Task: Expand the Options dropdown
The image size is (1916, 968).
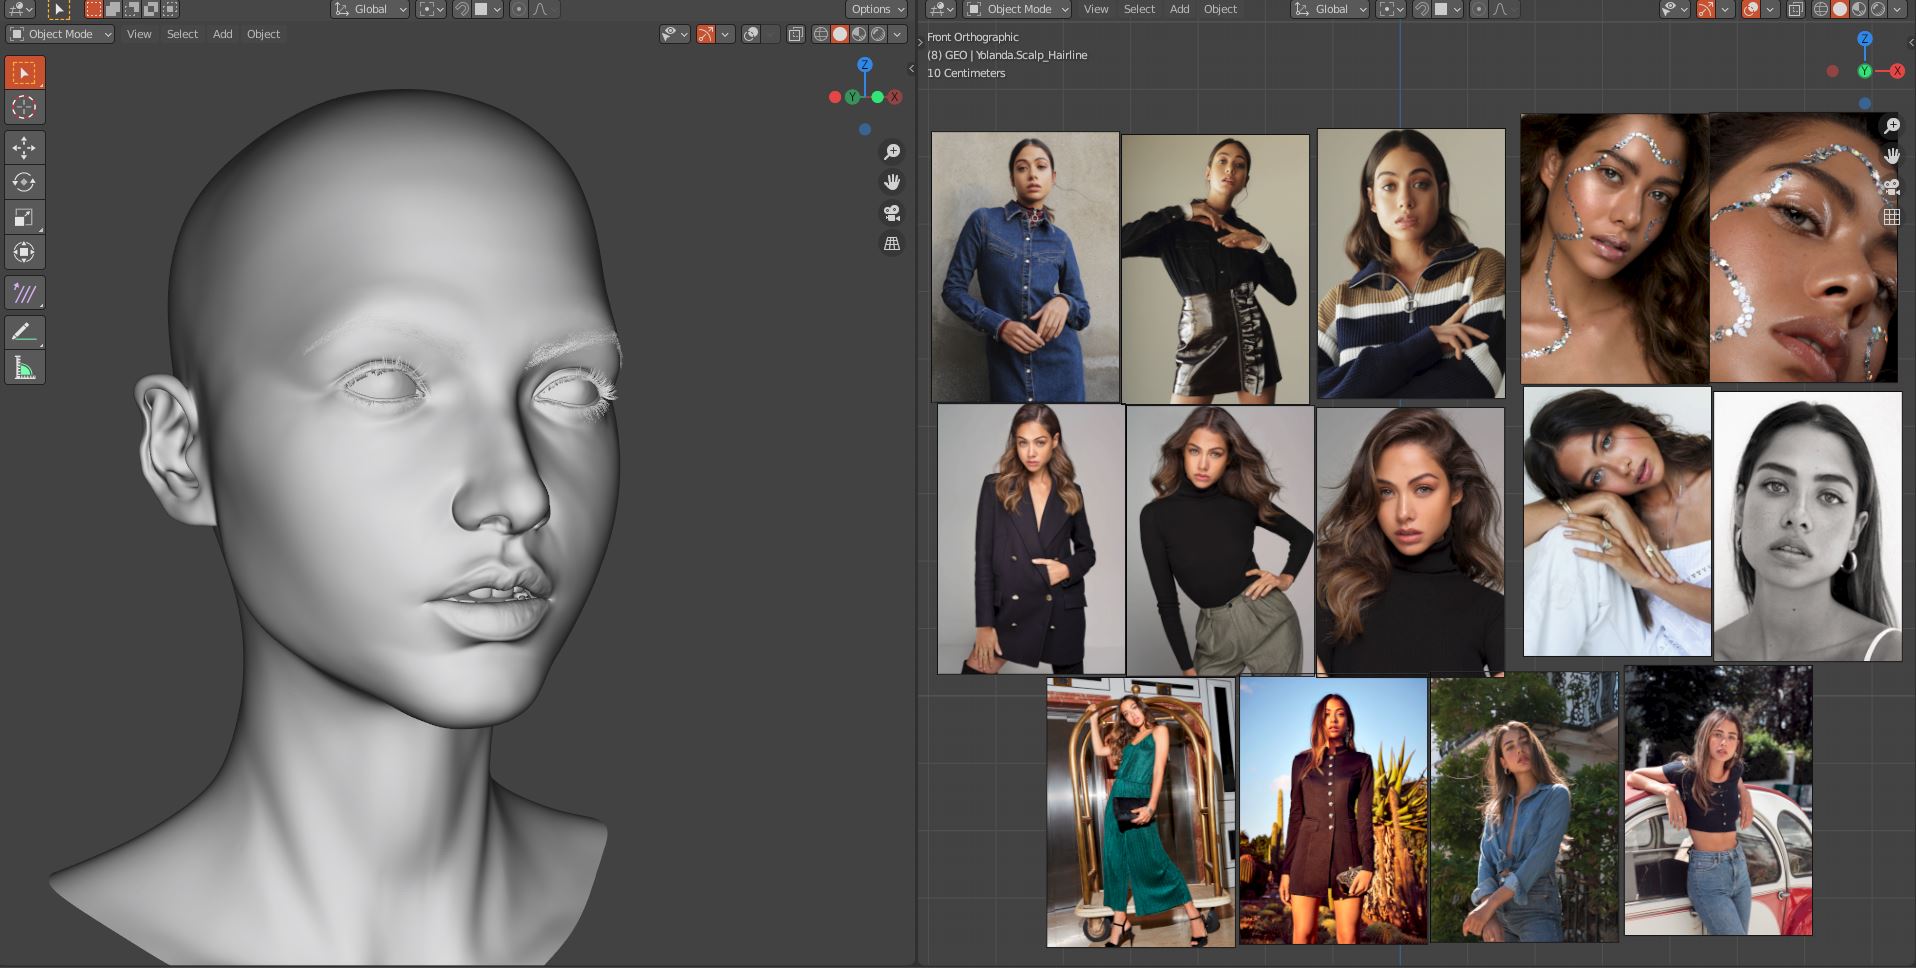Action: (x=876, y=9)
